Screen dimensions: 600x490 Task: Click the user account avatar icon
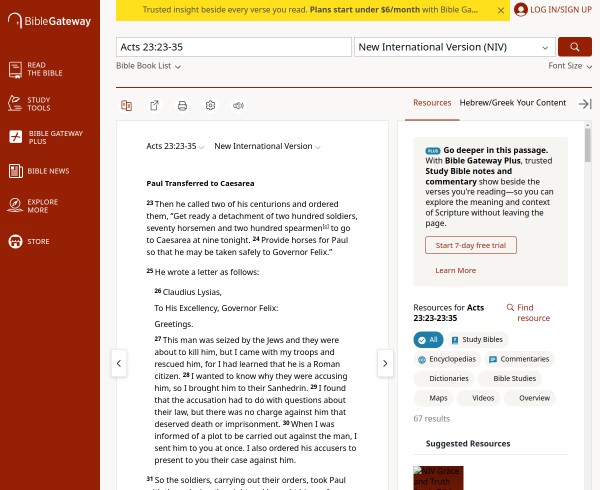(x=520, y=10)
